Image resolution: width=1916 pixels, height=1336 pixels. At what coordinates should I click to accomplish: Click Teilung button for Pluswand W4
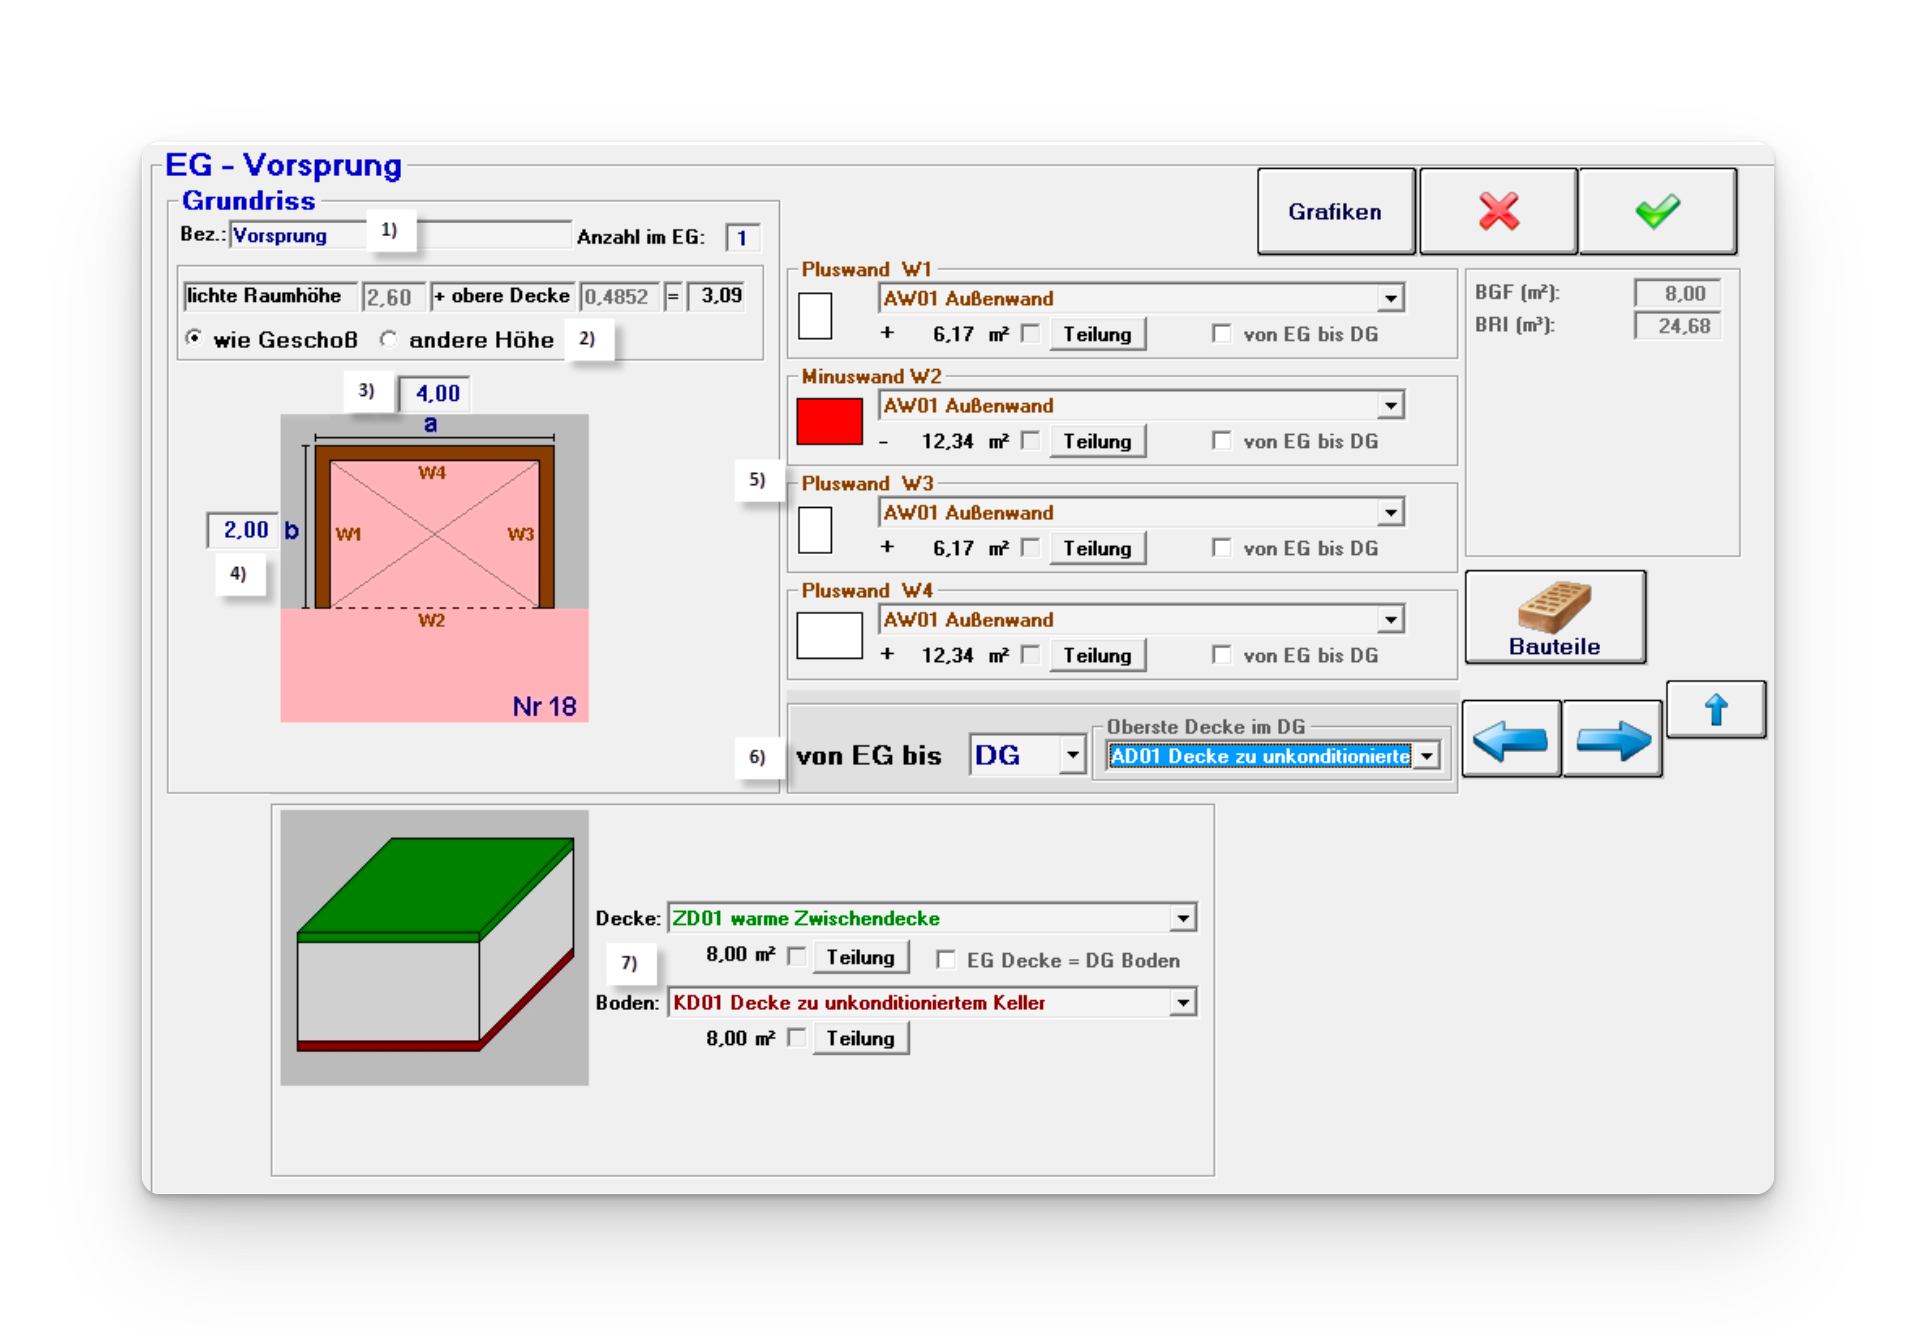click(x=1096, y=655)
